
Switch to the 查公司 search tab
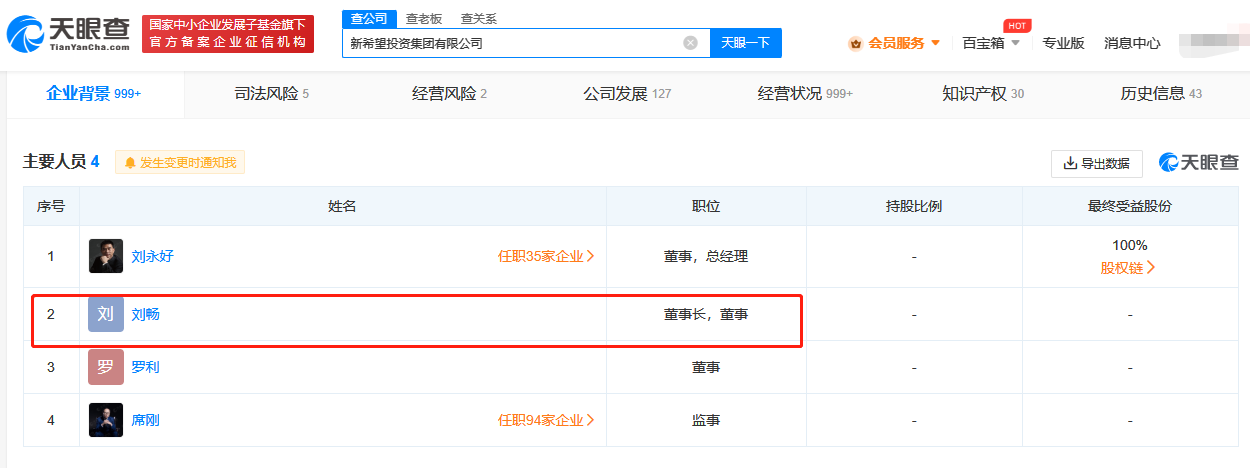[x=369, y=19]
